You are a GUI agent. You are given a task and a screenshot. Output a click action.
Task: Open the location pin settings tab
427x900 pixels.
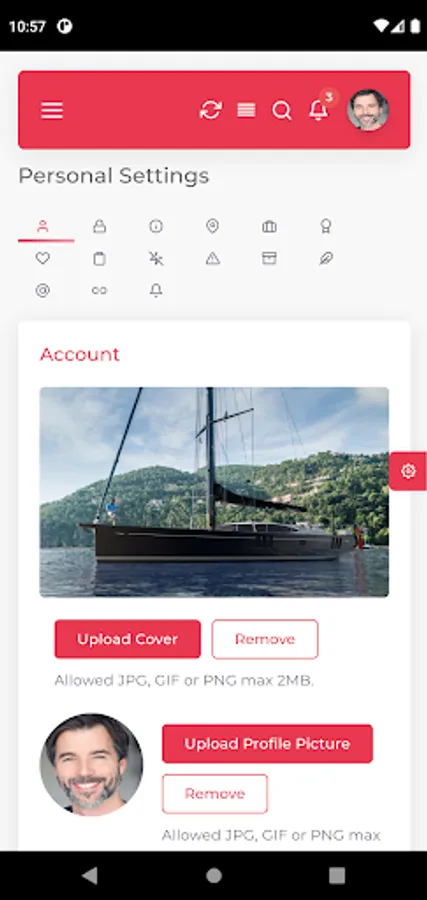(x=212, y=226)
